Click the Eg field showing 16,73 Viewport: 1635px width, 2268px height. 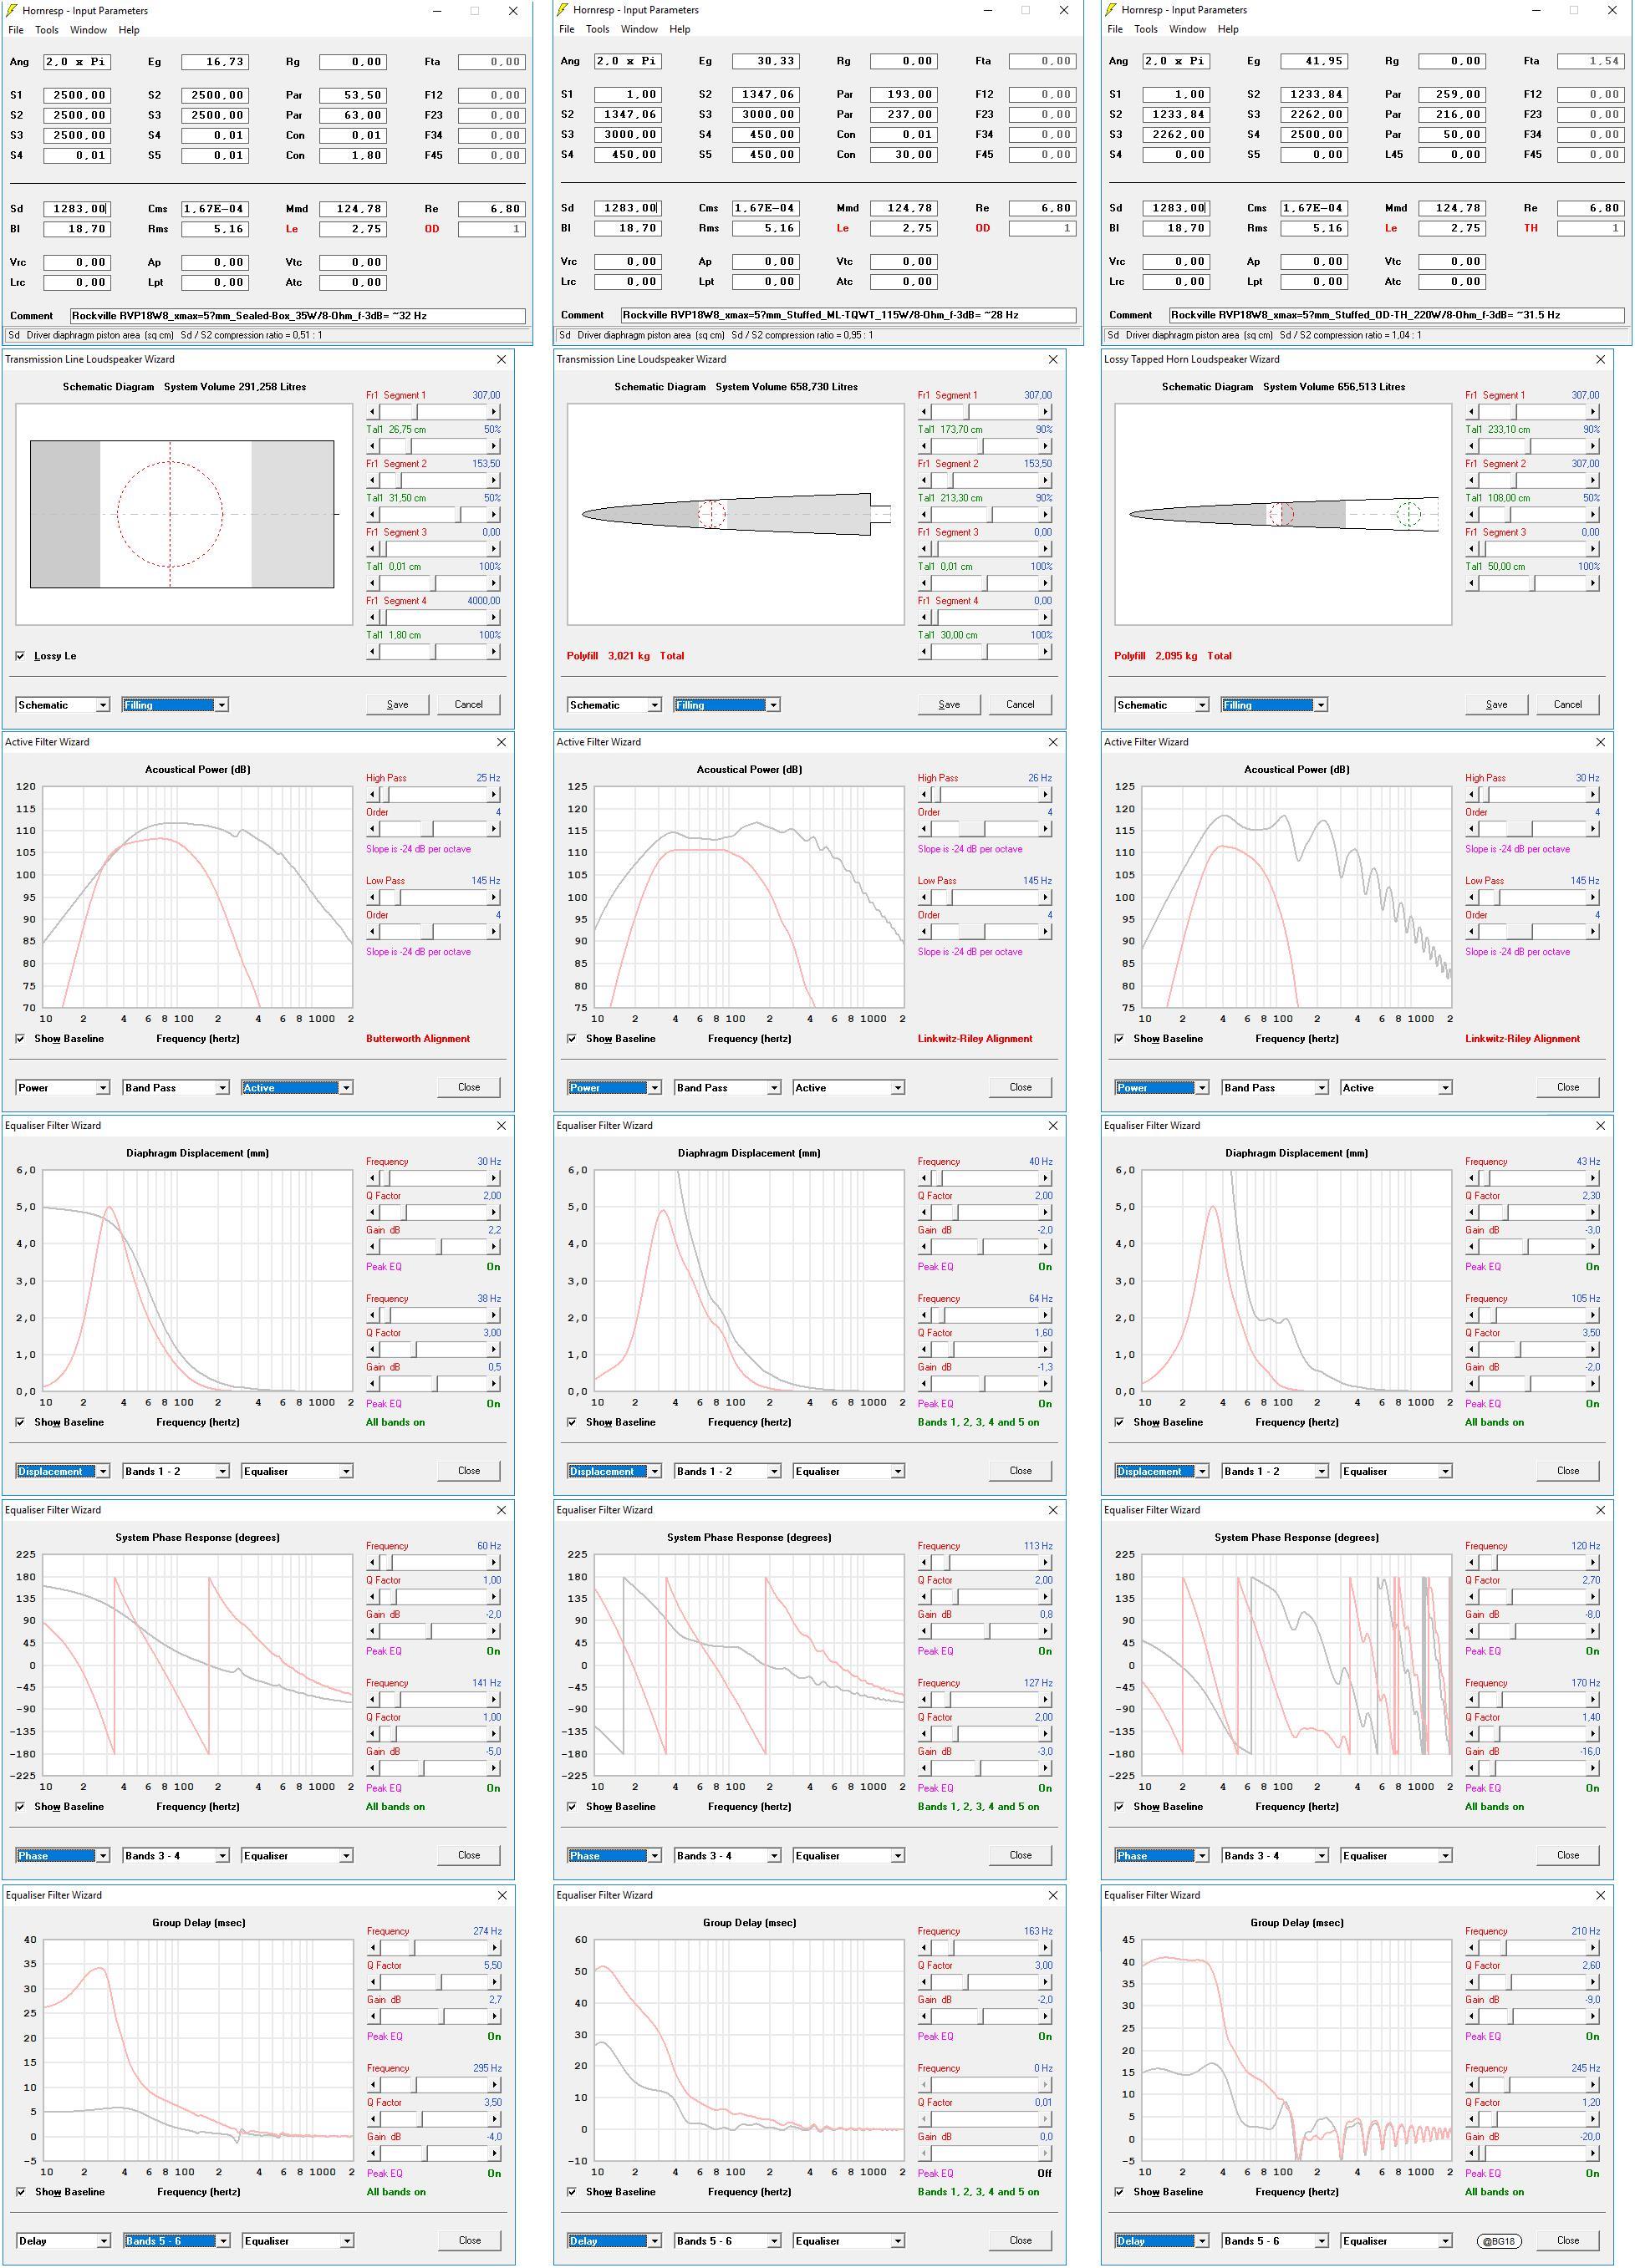pyautogui.click(x=214, y=62)
